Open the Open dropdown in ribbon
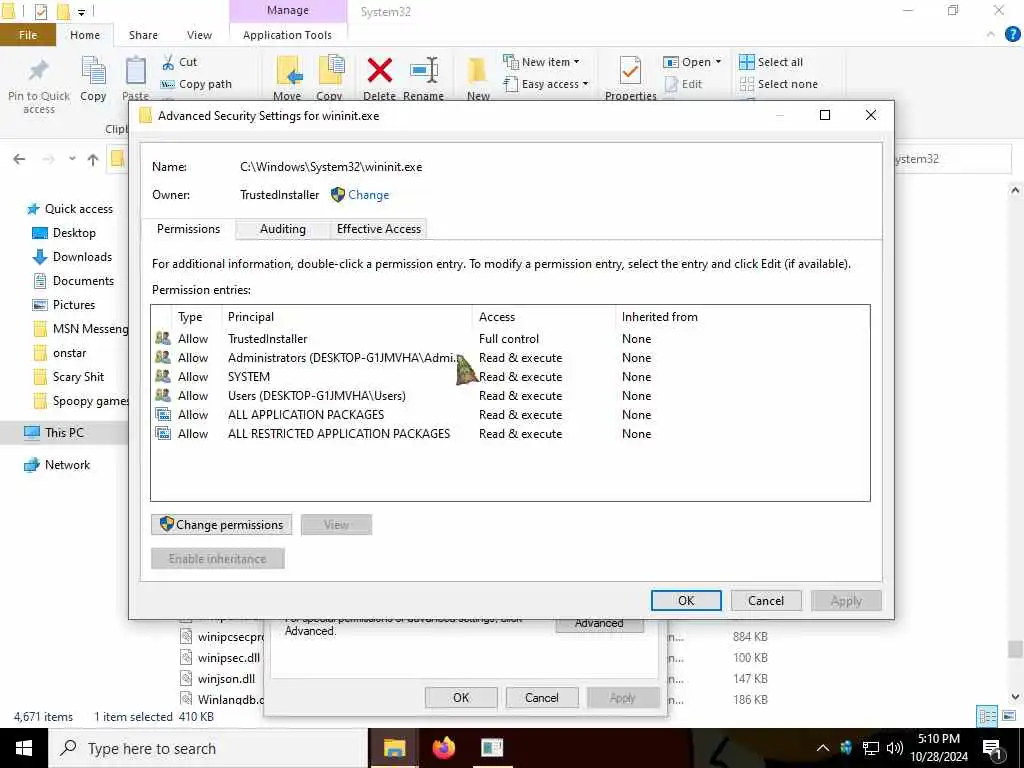The height and width of the screenshot is (768, 1024). tap(692, 62)
